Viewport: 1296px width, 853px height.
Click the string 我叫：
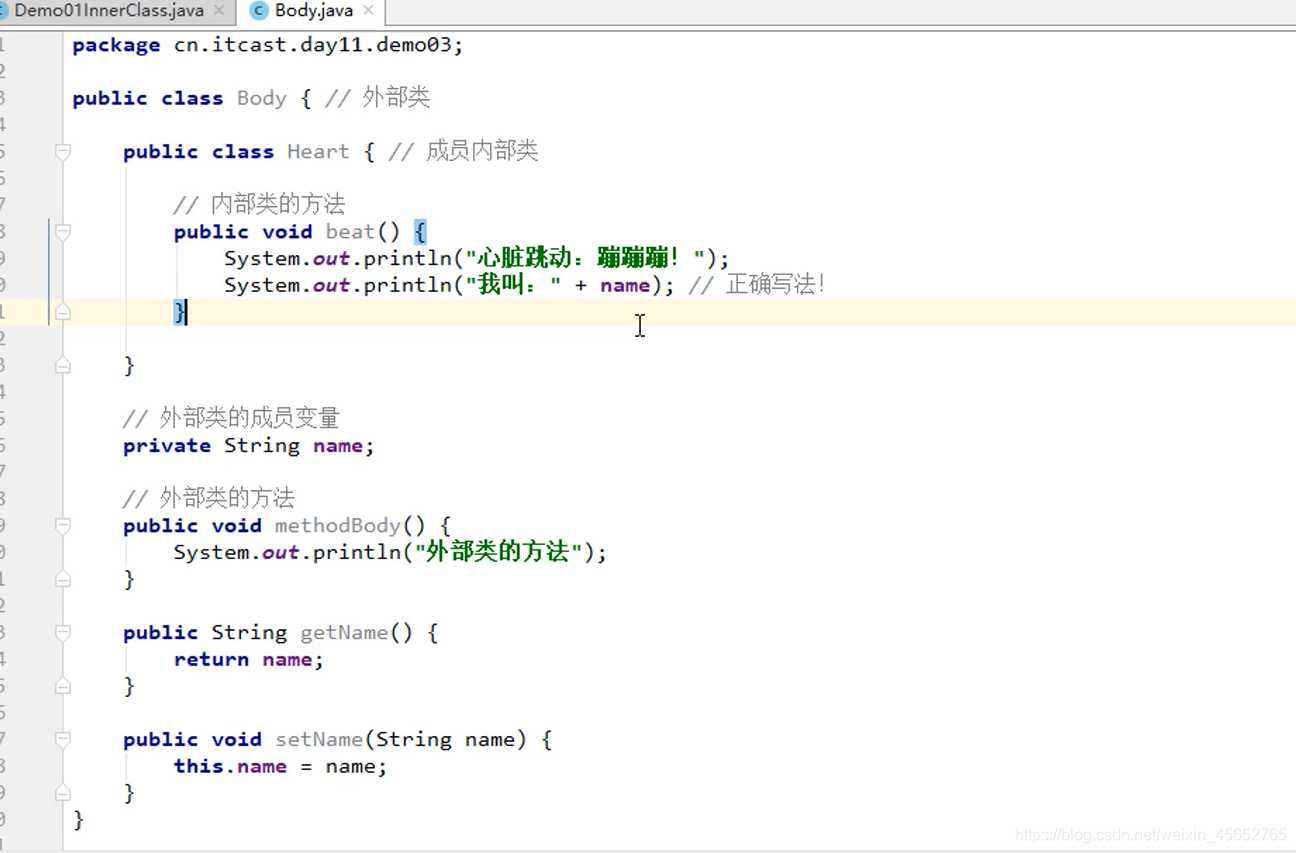[514, 285]
